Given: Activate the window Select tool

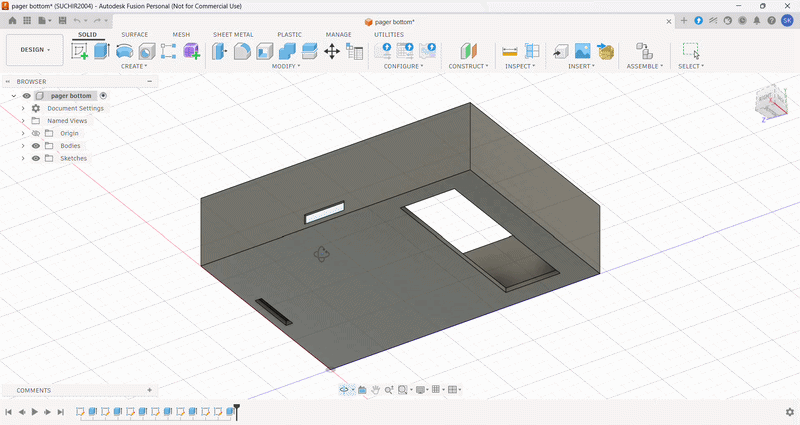Looking at the screenshot, I should point(691,51).
